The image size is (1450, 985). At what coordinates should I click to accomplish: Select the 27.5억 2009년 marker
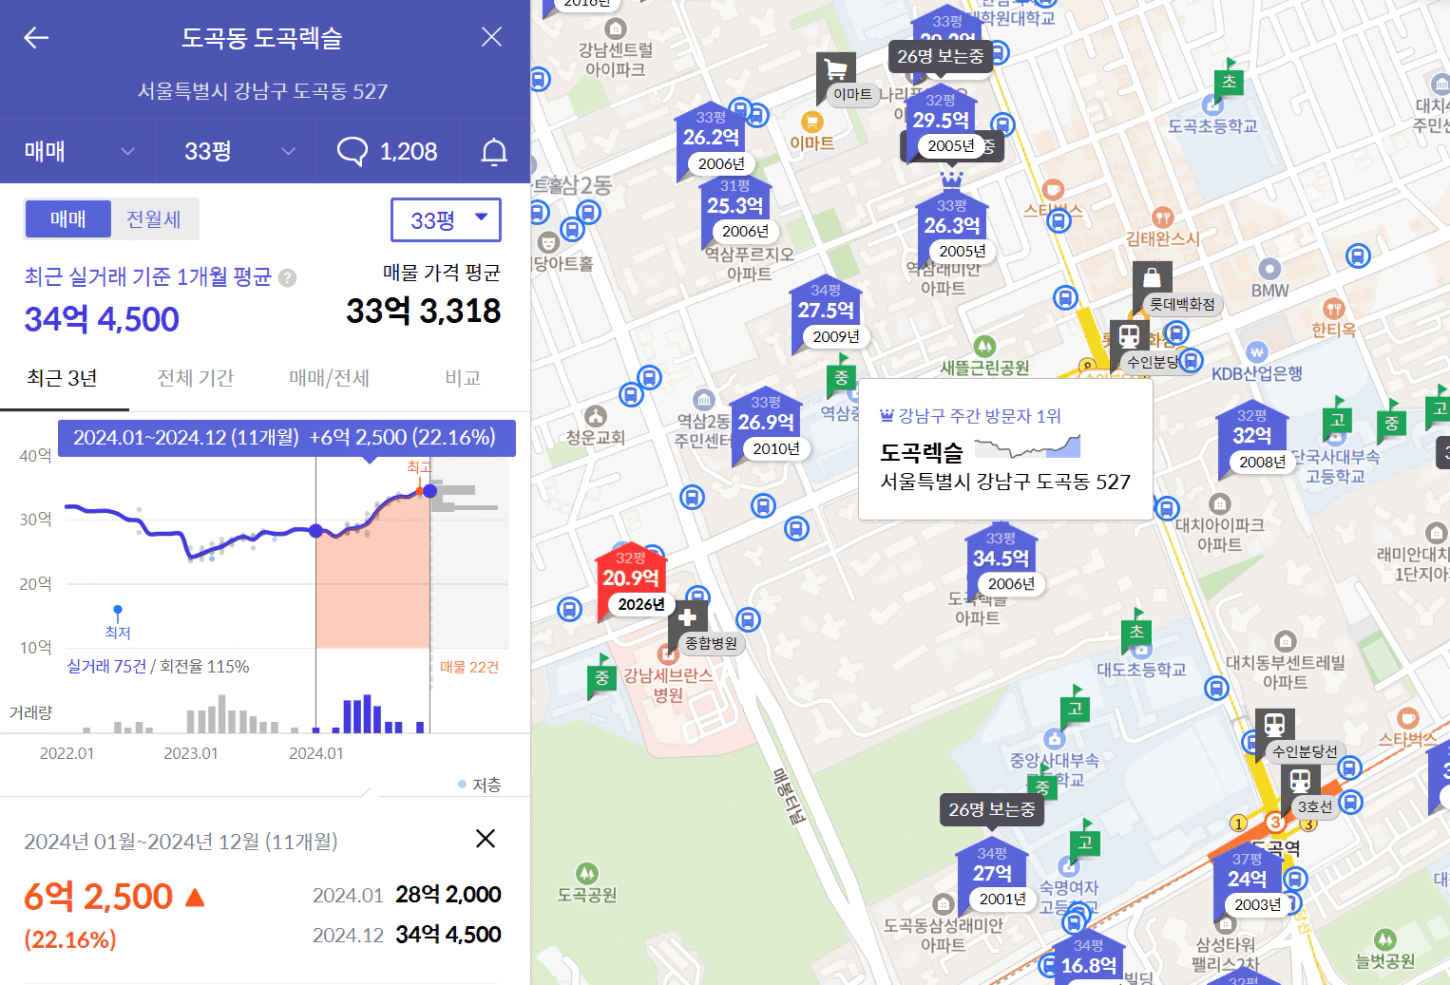[826, 312]
